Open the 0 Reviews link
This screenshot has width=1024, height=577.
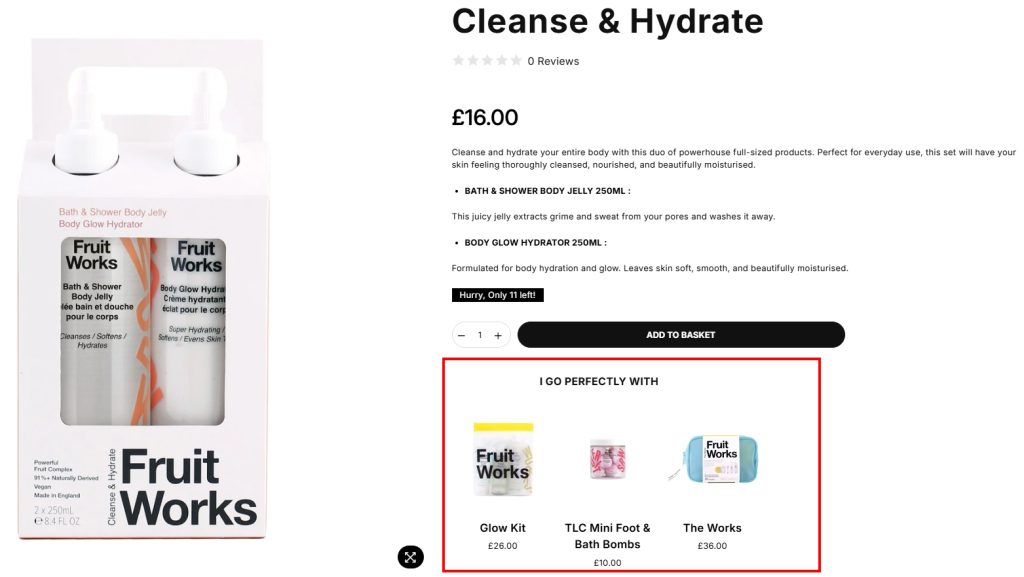coord(553,61)
